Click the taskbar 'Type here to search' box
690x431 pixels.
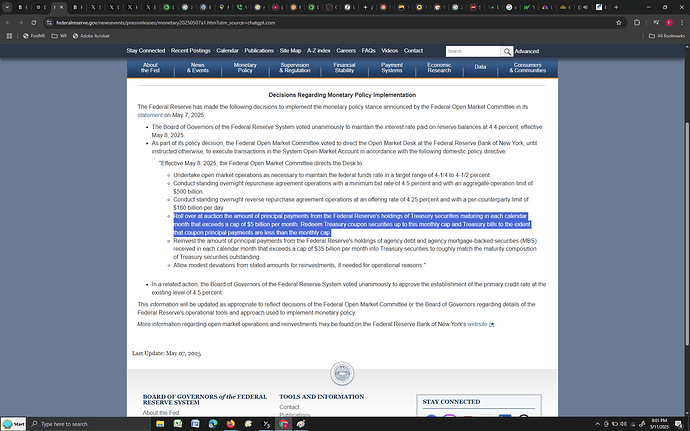[x=88, y=424]
